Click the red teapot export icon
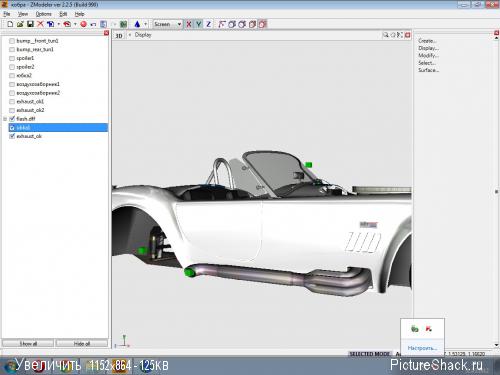Viewport: 500px width, 375px height. 67,24
